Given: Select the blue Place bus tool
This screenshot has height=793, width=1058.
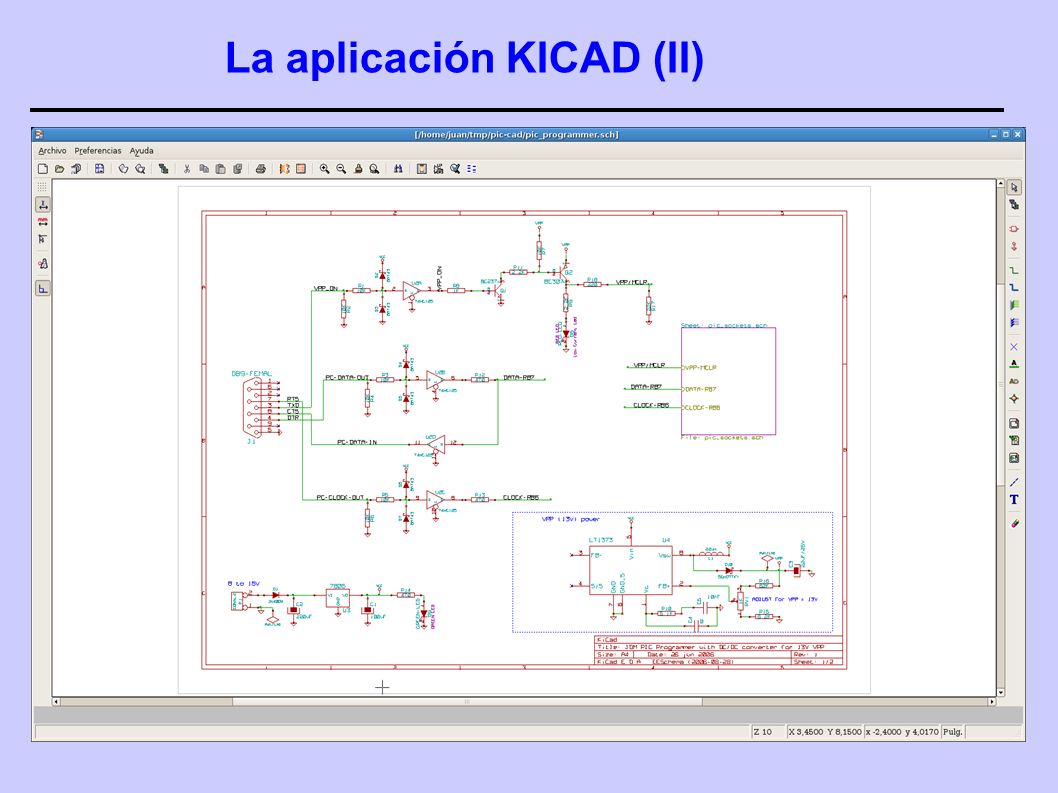Looking at the screenshot, I should [1013, 288].
